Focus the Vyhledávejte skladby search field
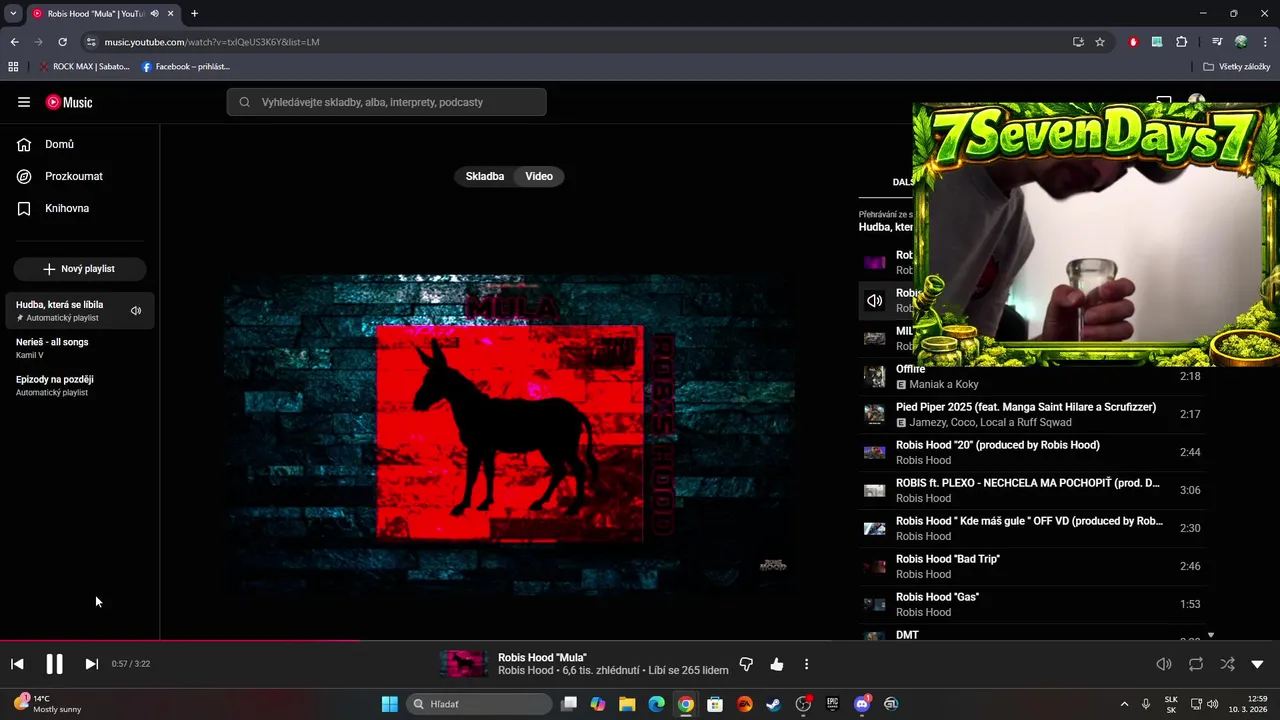This screenshot has width=1280, height=720. (386, 102)
